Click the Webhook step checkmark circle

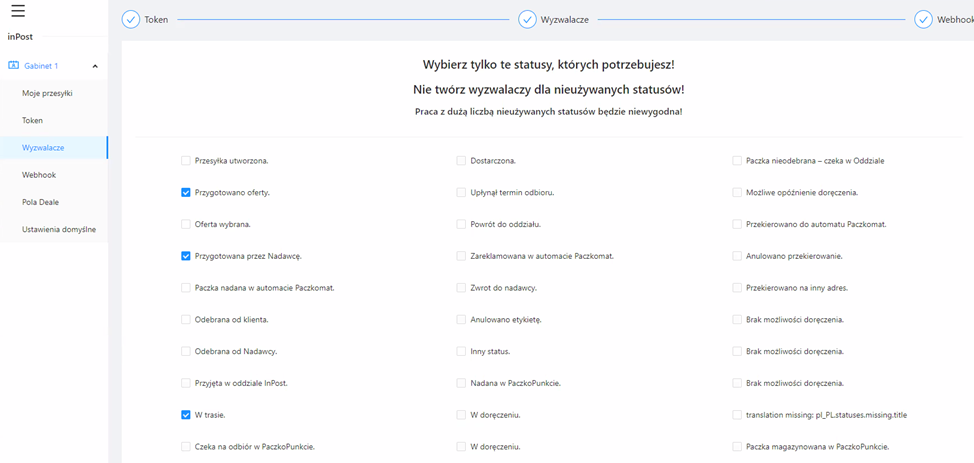coord(923,20)
